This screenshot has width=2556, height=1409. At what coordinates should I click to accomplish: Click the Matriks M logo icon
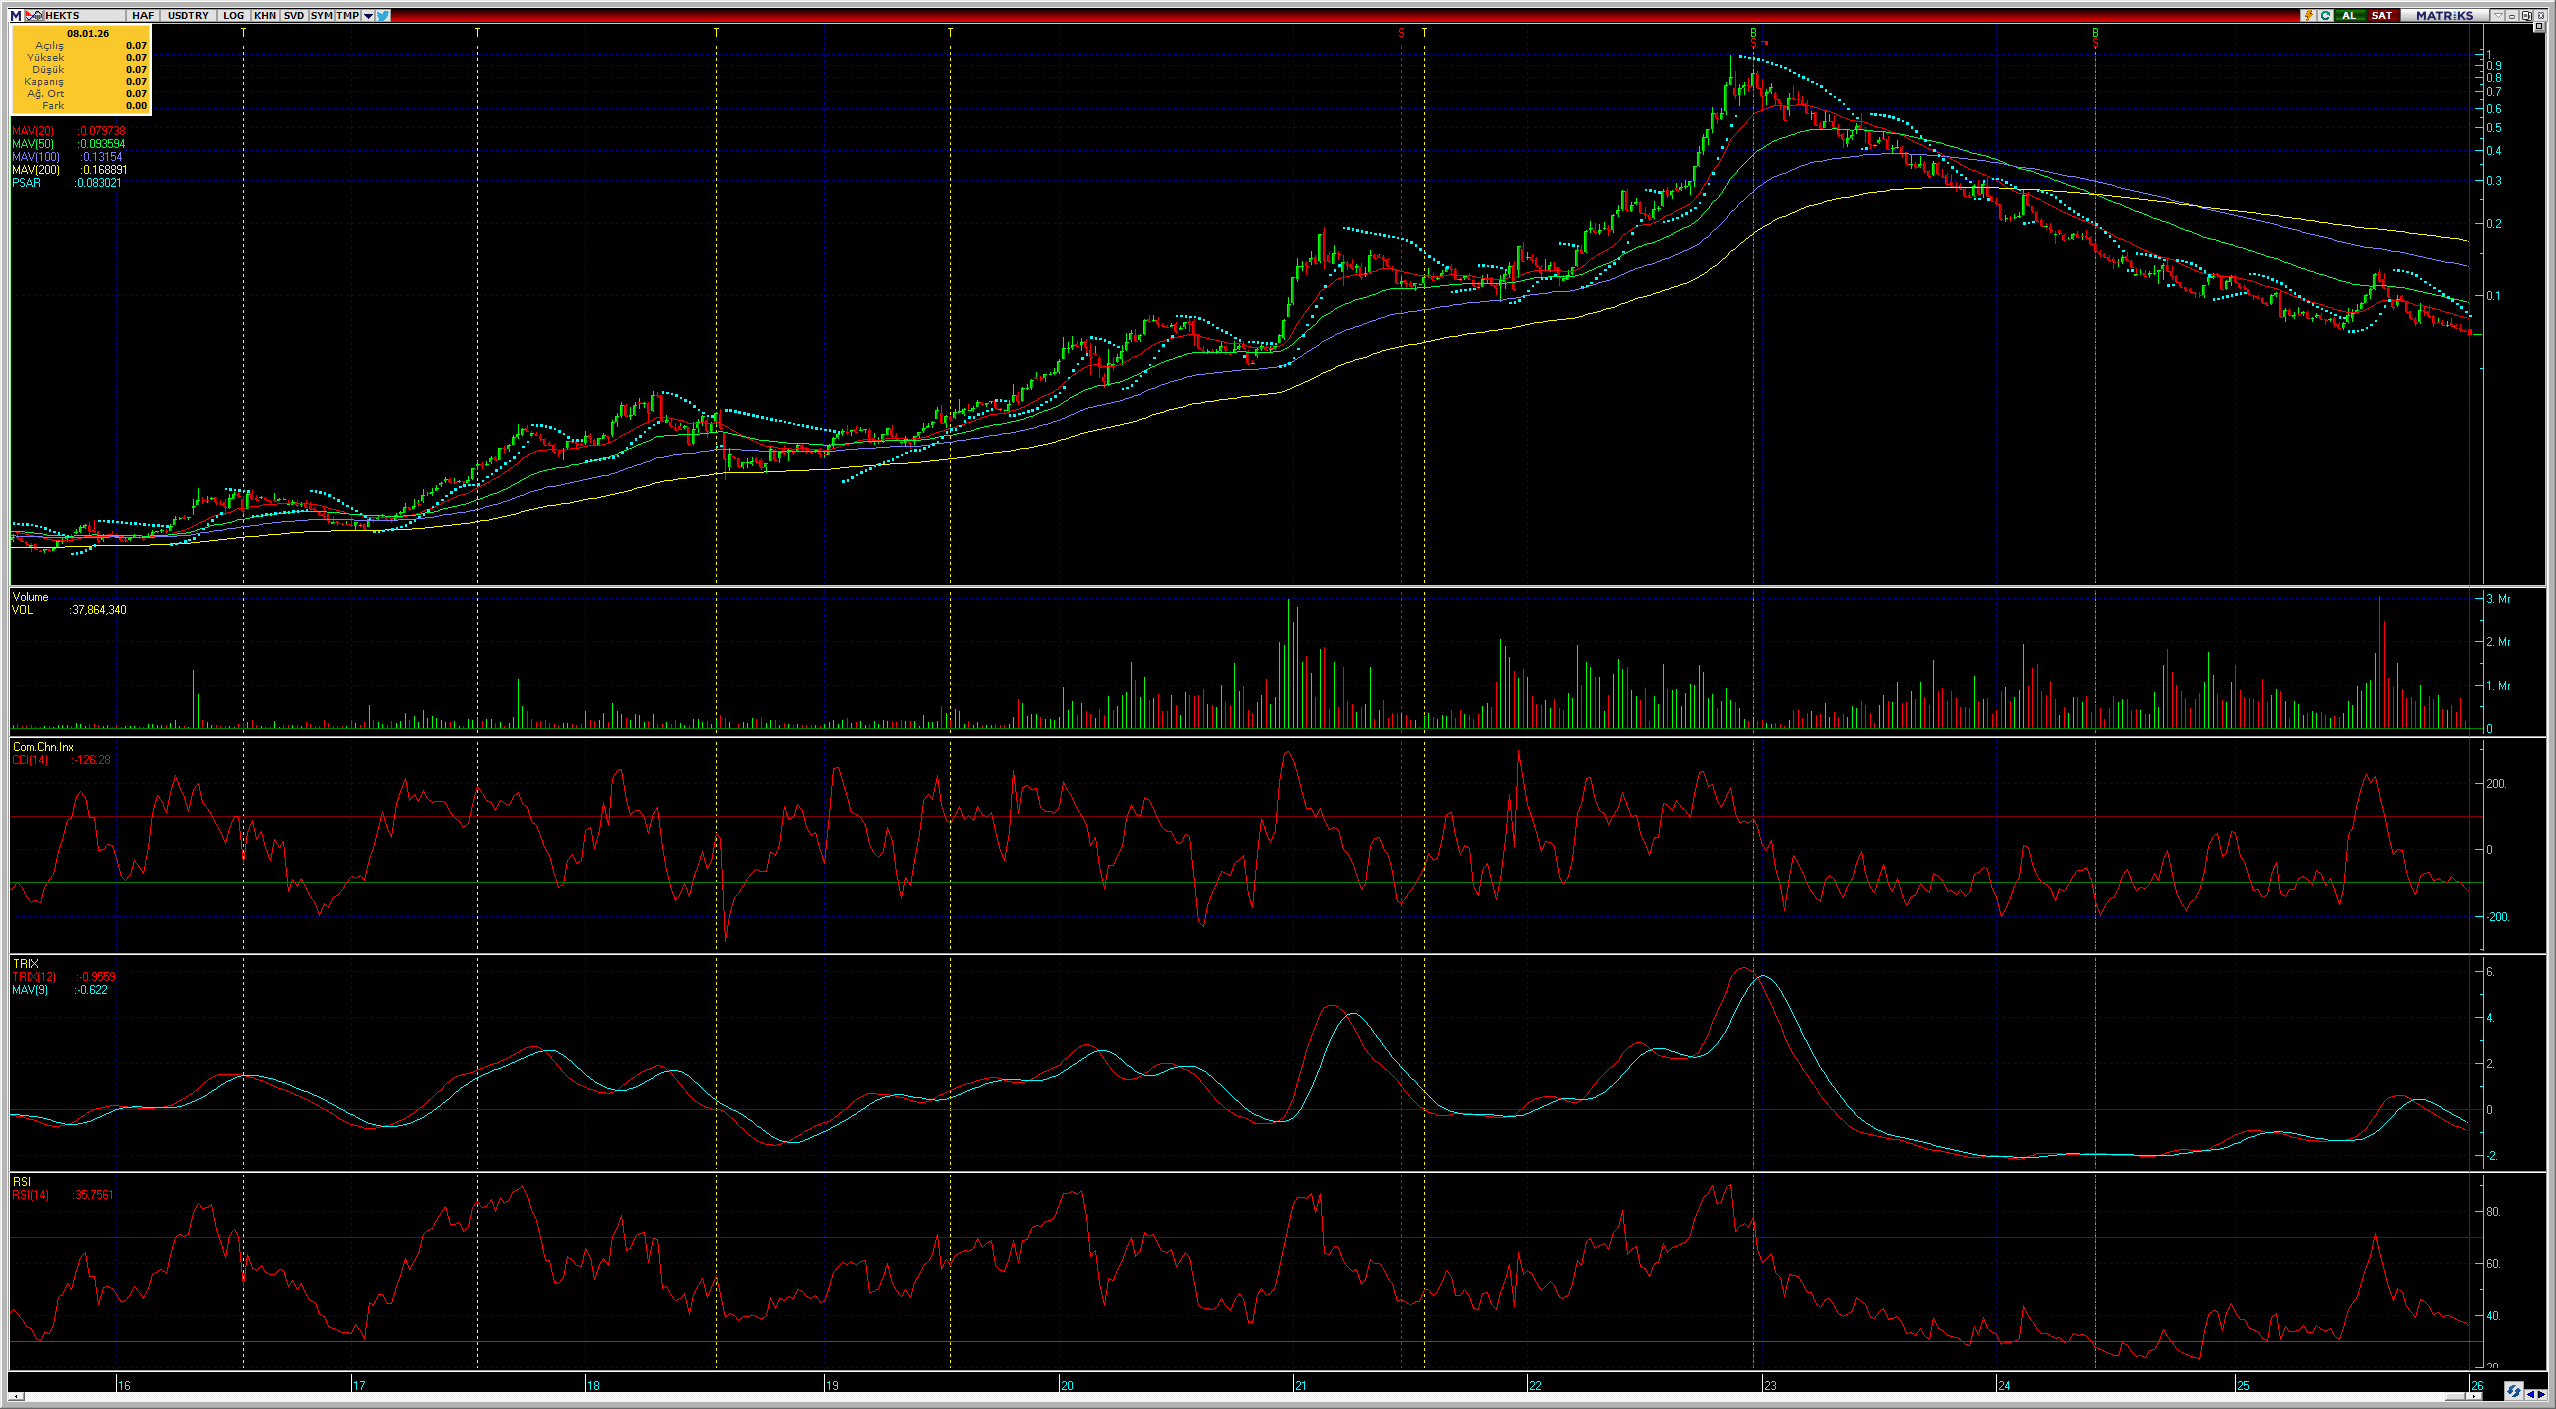[x=16, y=15]
